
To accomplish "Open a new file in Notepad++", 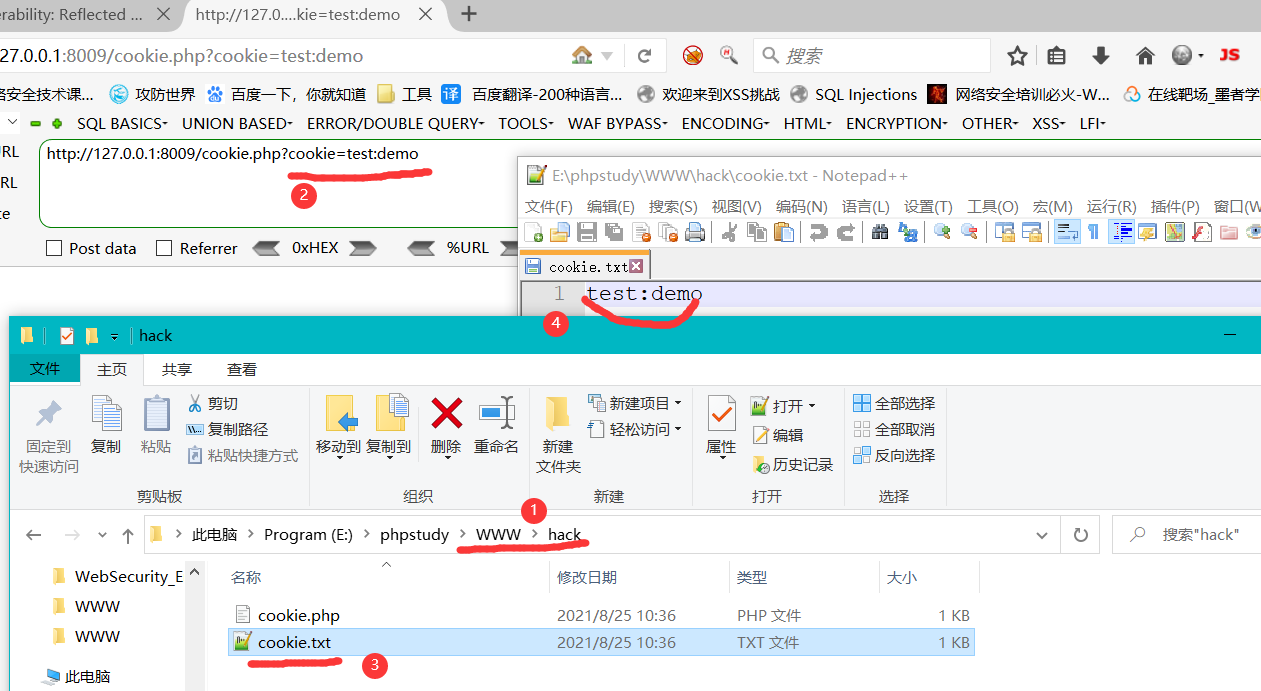I will [532, 231].
